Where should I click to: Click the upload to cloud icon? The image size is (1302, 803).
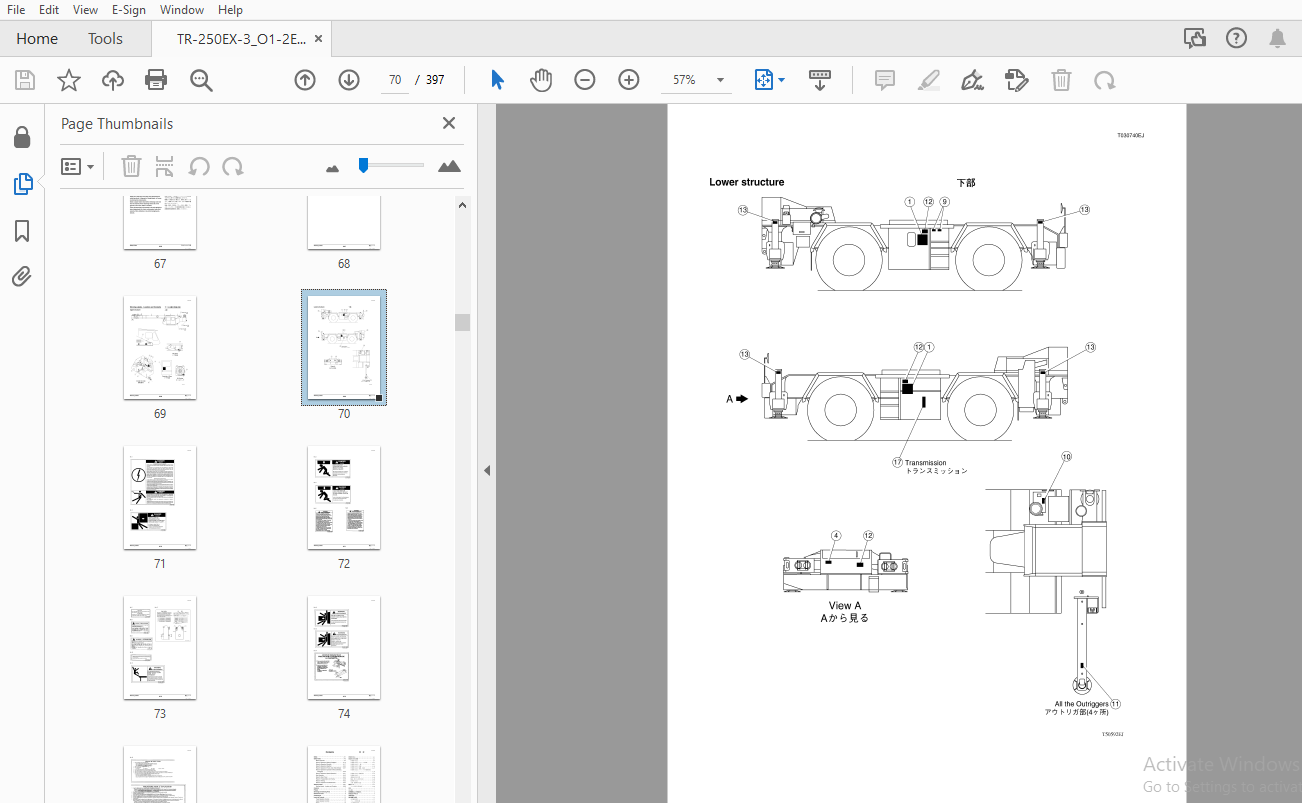[x=113, y=80]
